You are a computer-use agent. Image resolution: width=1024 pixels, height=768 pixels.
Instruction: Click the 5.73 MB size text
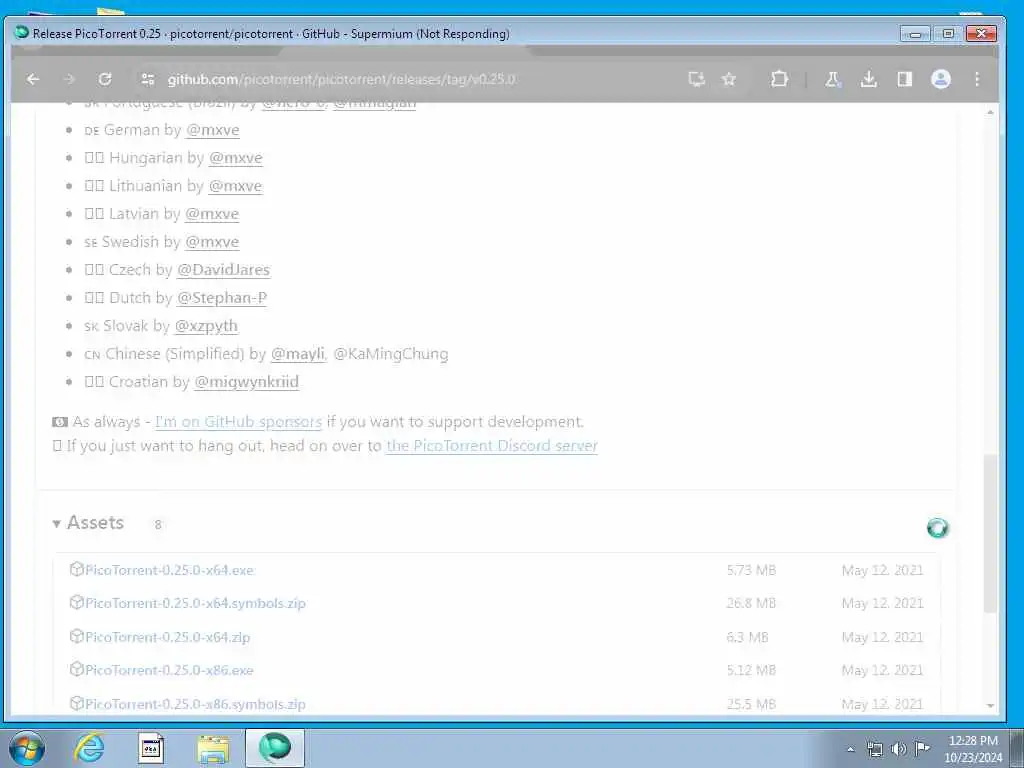coord(751,571)
